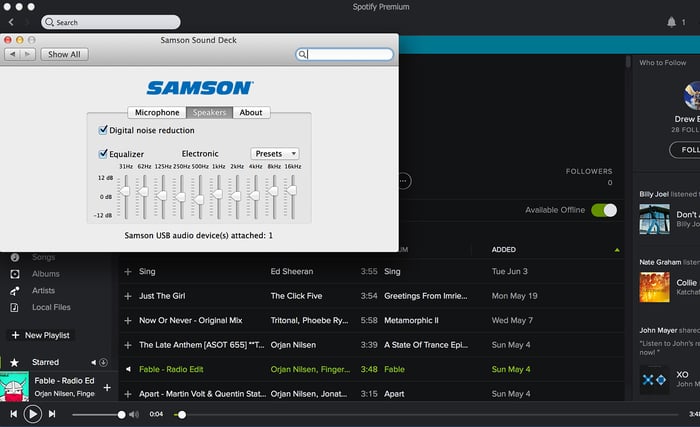
Task: Click the 16kHz equalizer slider
Action: point(292,190)
